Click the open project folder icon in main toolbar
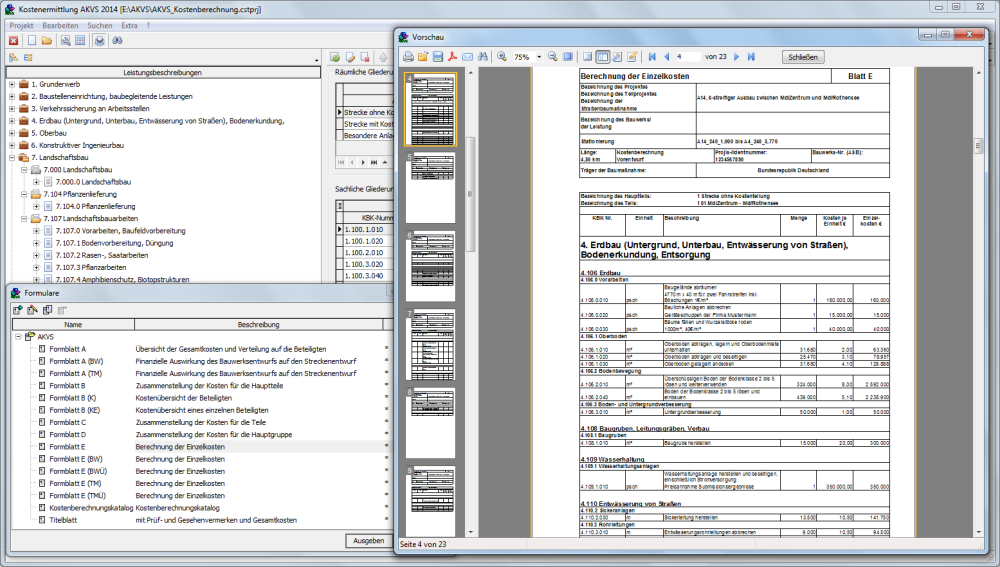This screenshot has width=1000, height=567. tap(47, 40)
